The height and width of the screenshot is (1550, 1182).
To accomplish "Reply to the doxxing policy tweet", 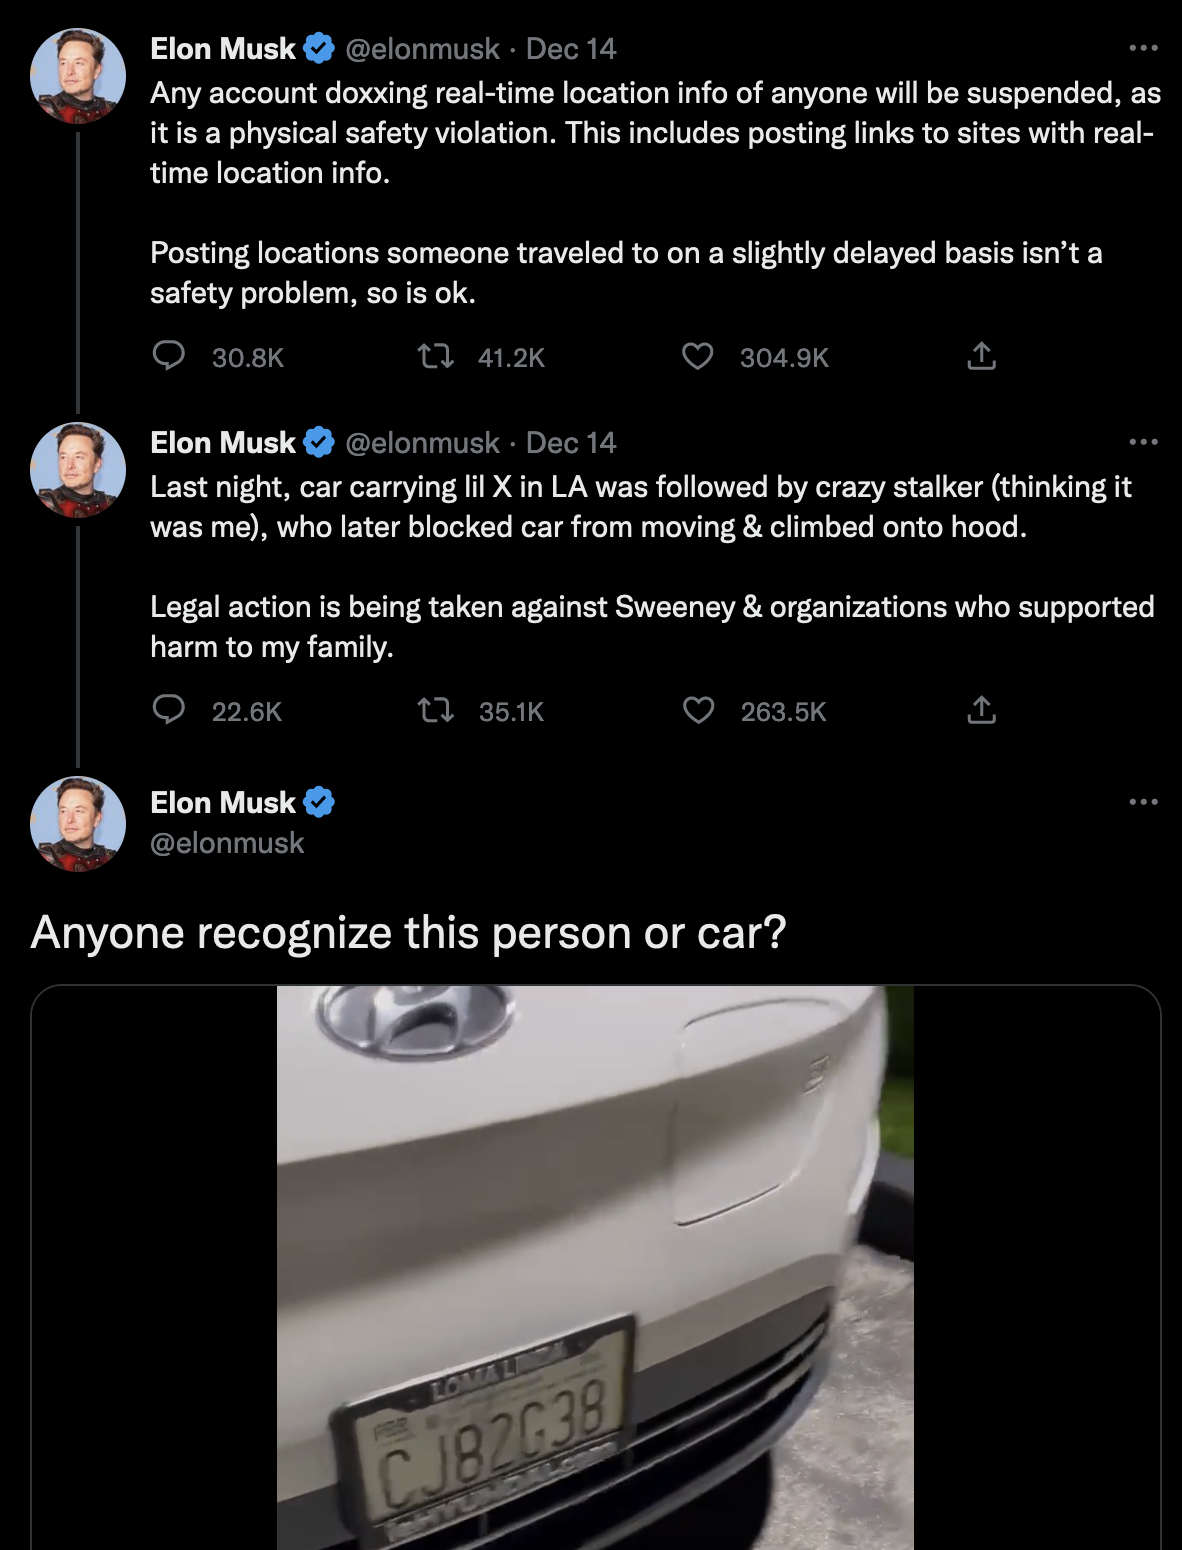I will pyautogui.click(x=170, y=357).
